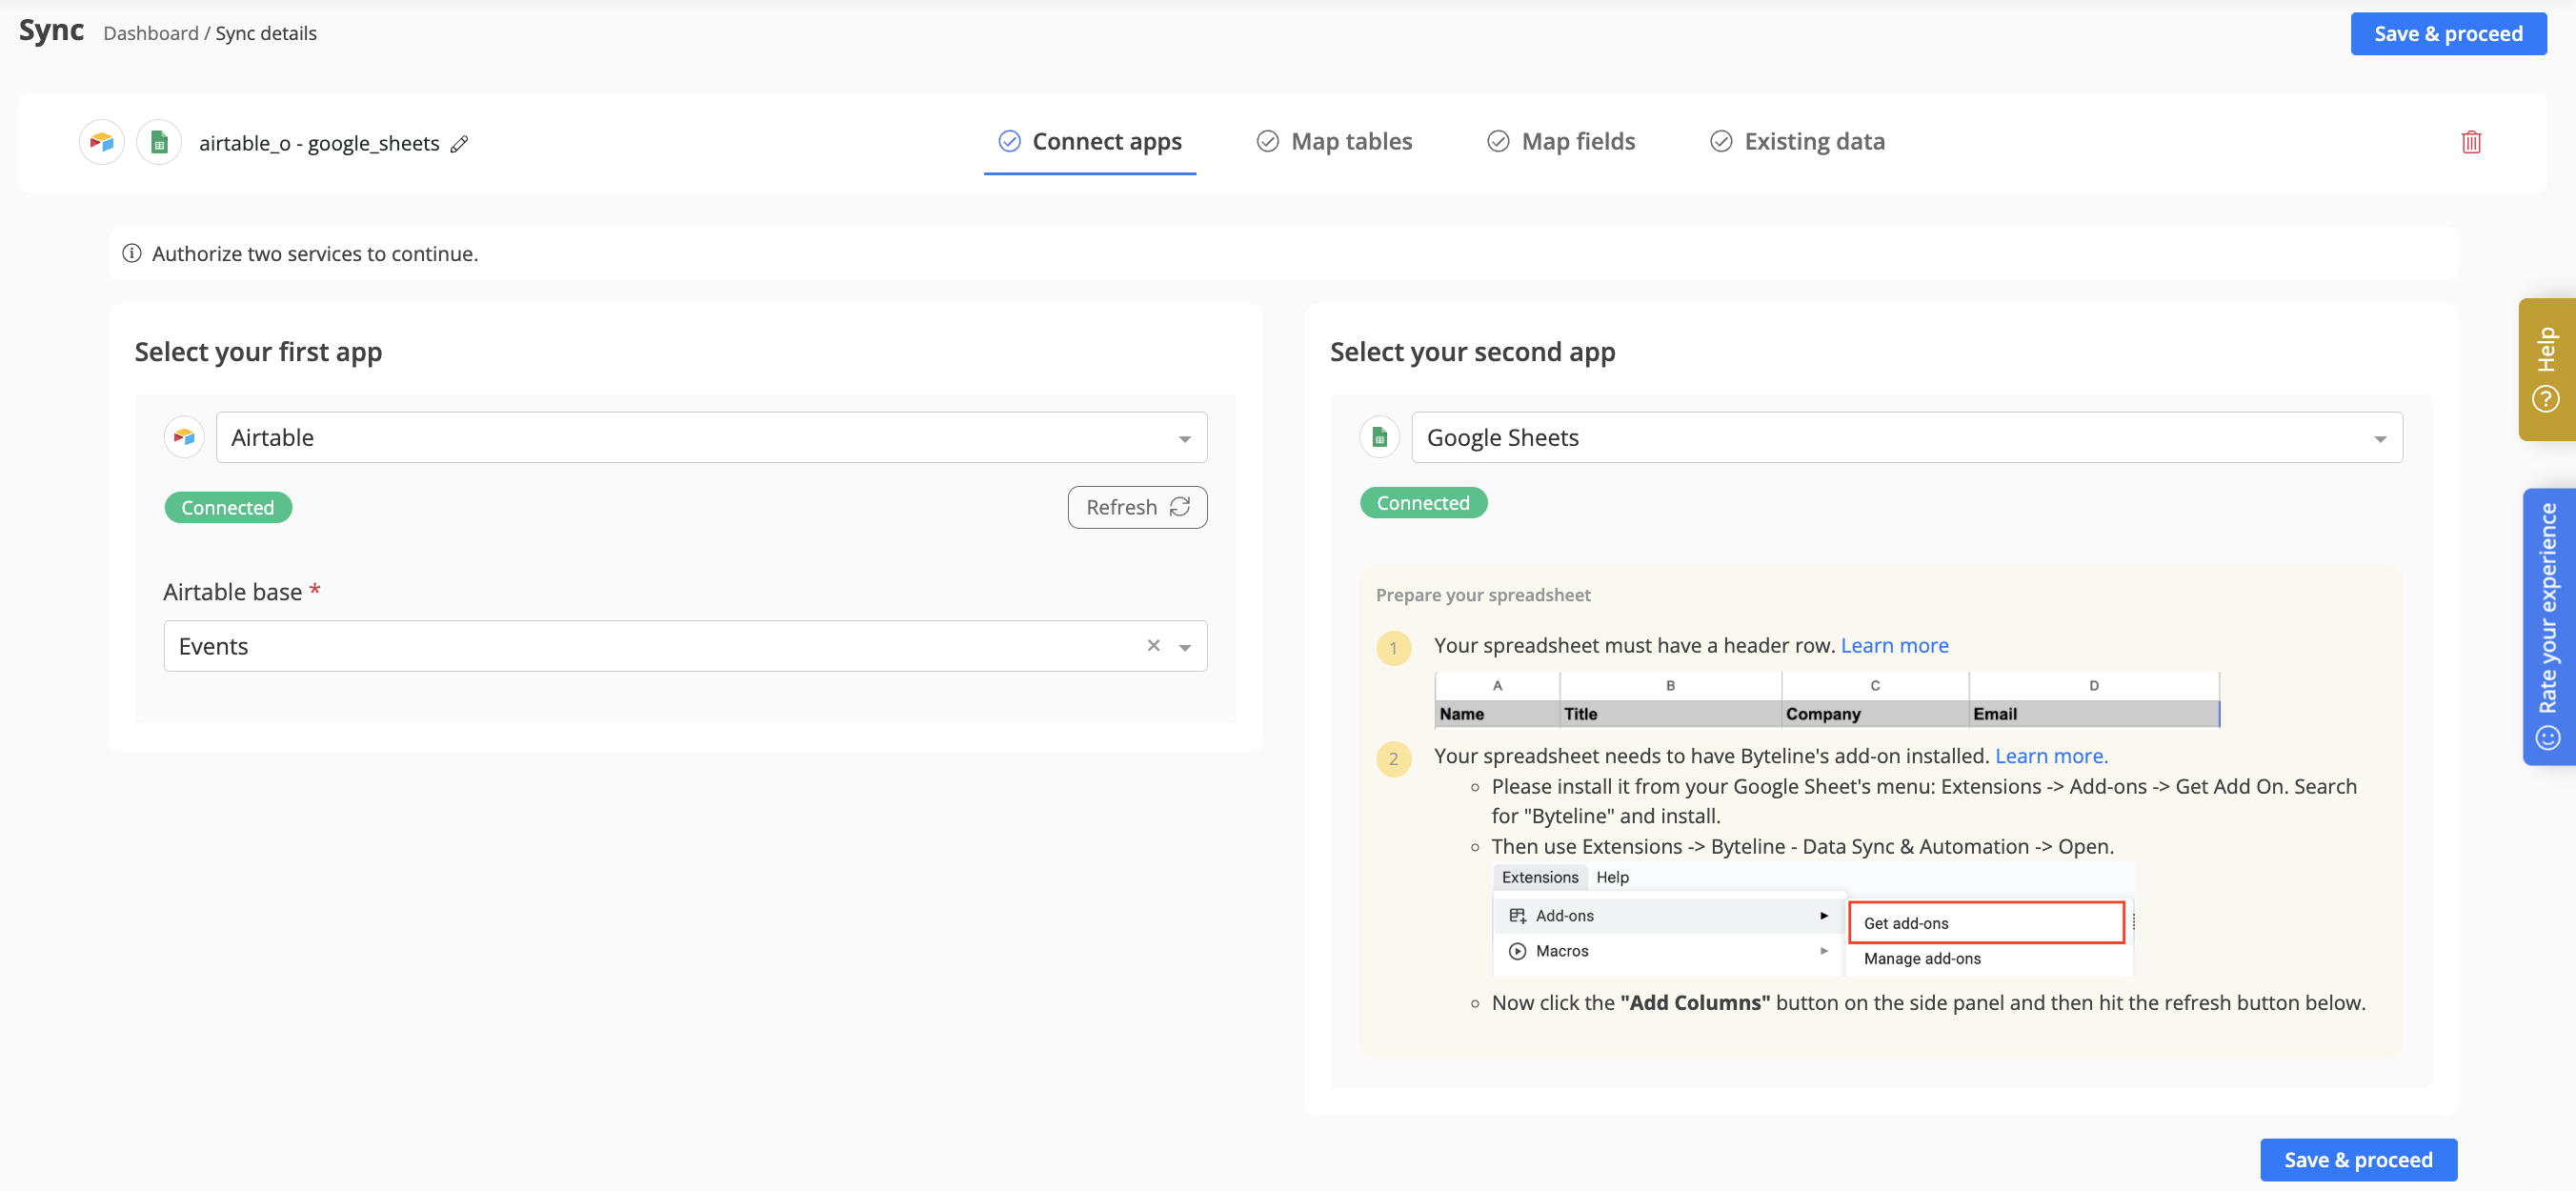The image size is (2576, 1191).
Task: Open the Rate your experience panel
Action: (2547, 626)
